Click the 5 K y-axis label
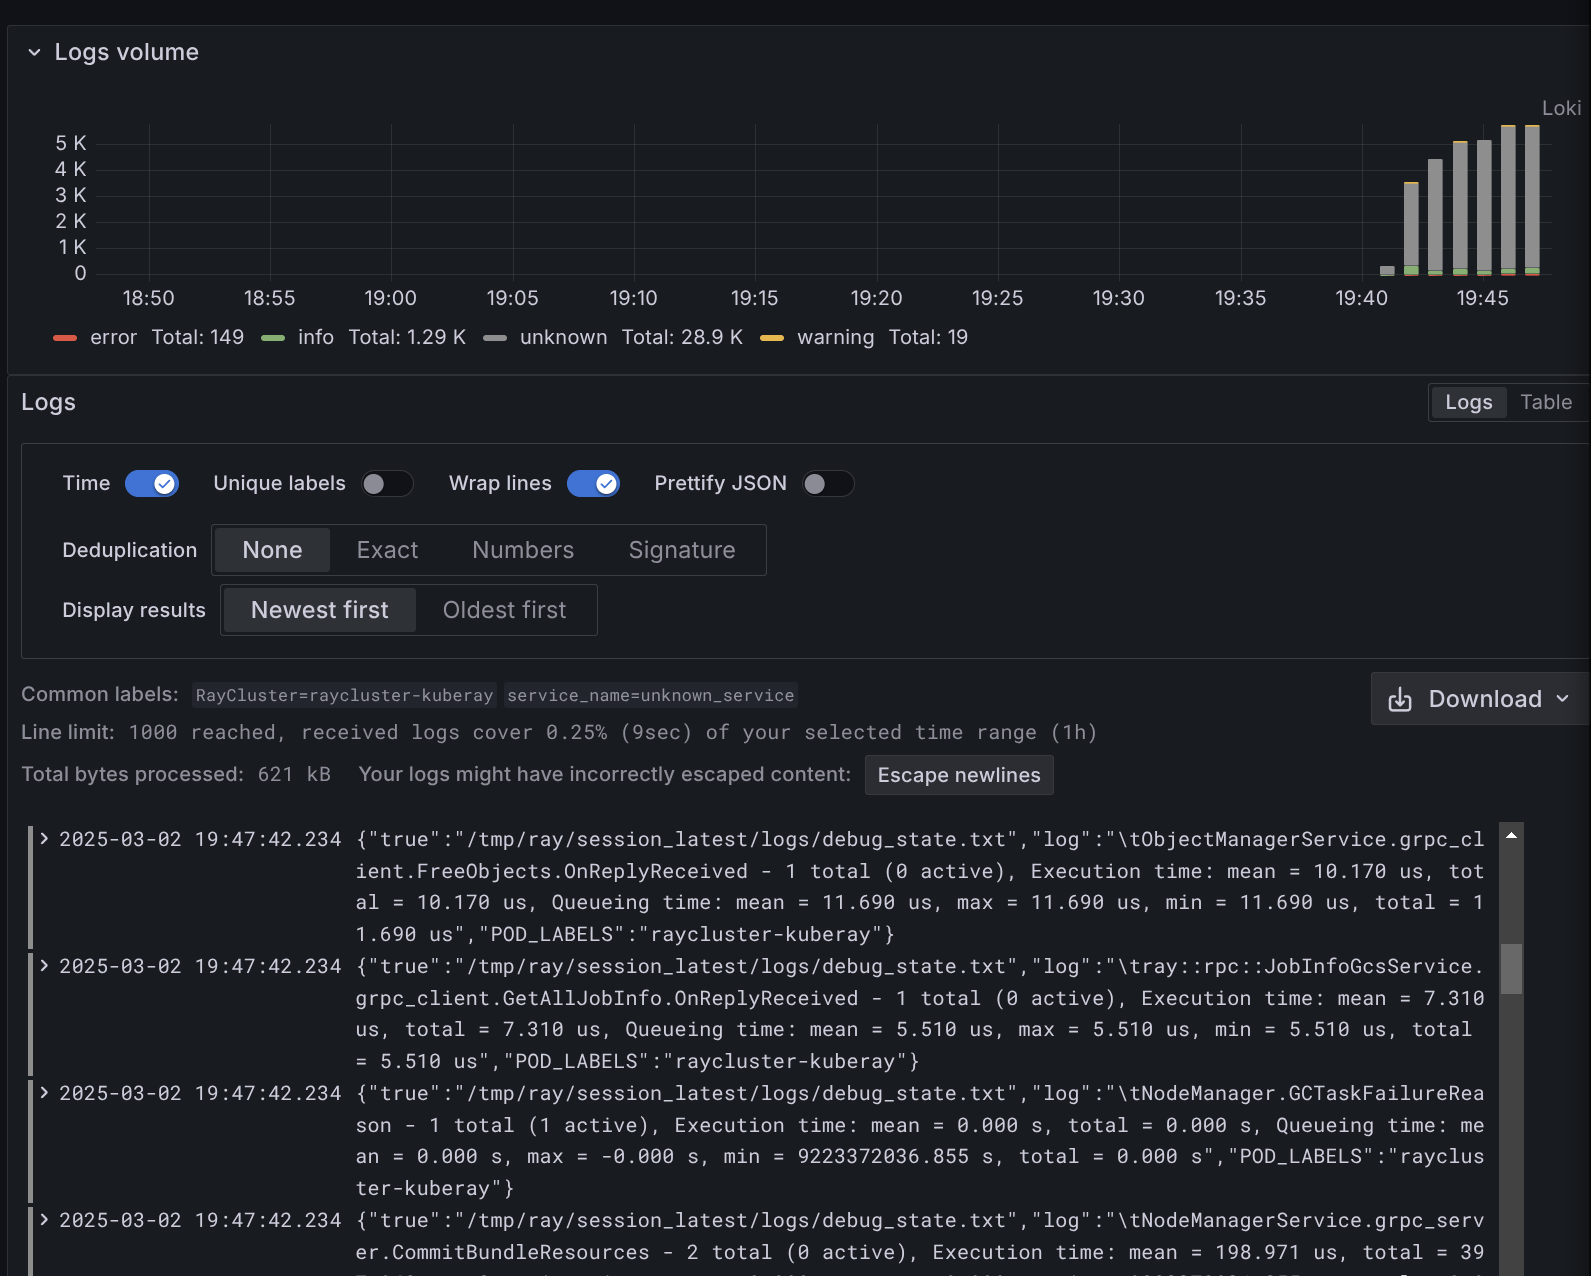 pyautogui.click(x=71, y=143)
